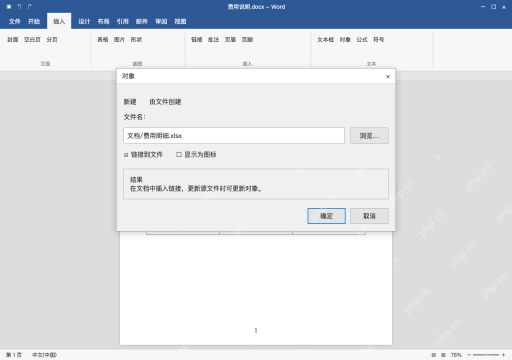Click 文本框 in the text group
This screenshot has width=512, height=360.
pos(326,39)
